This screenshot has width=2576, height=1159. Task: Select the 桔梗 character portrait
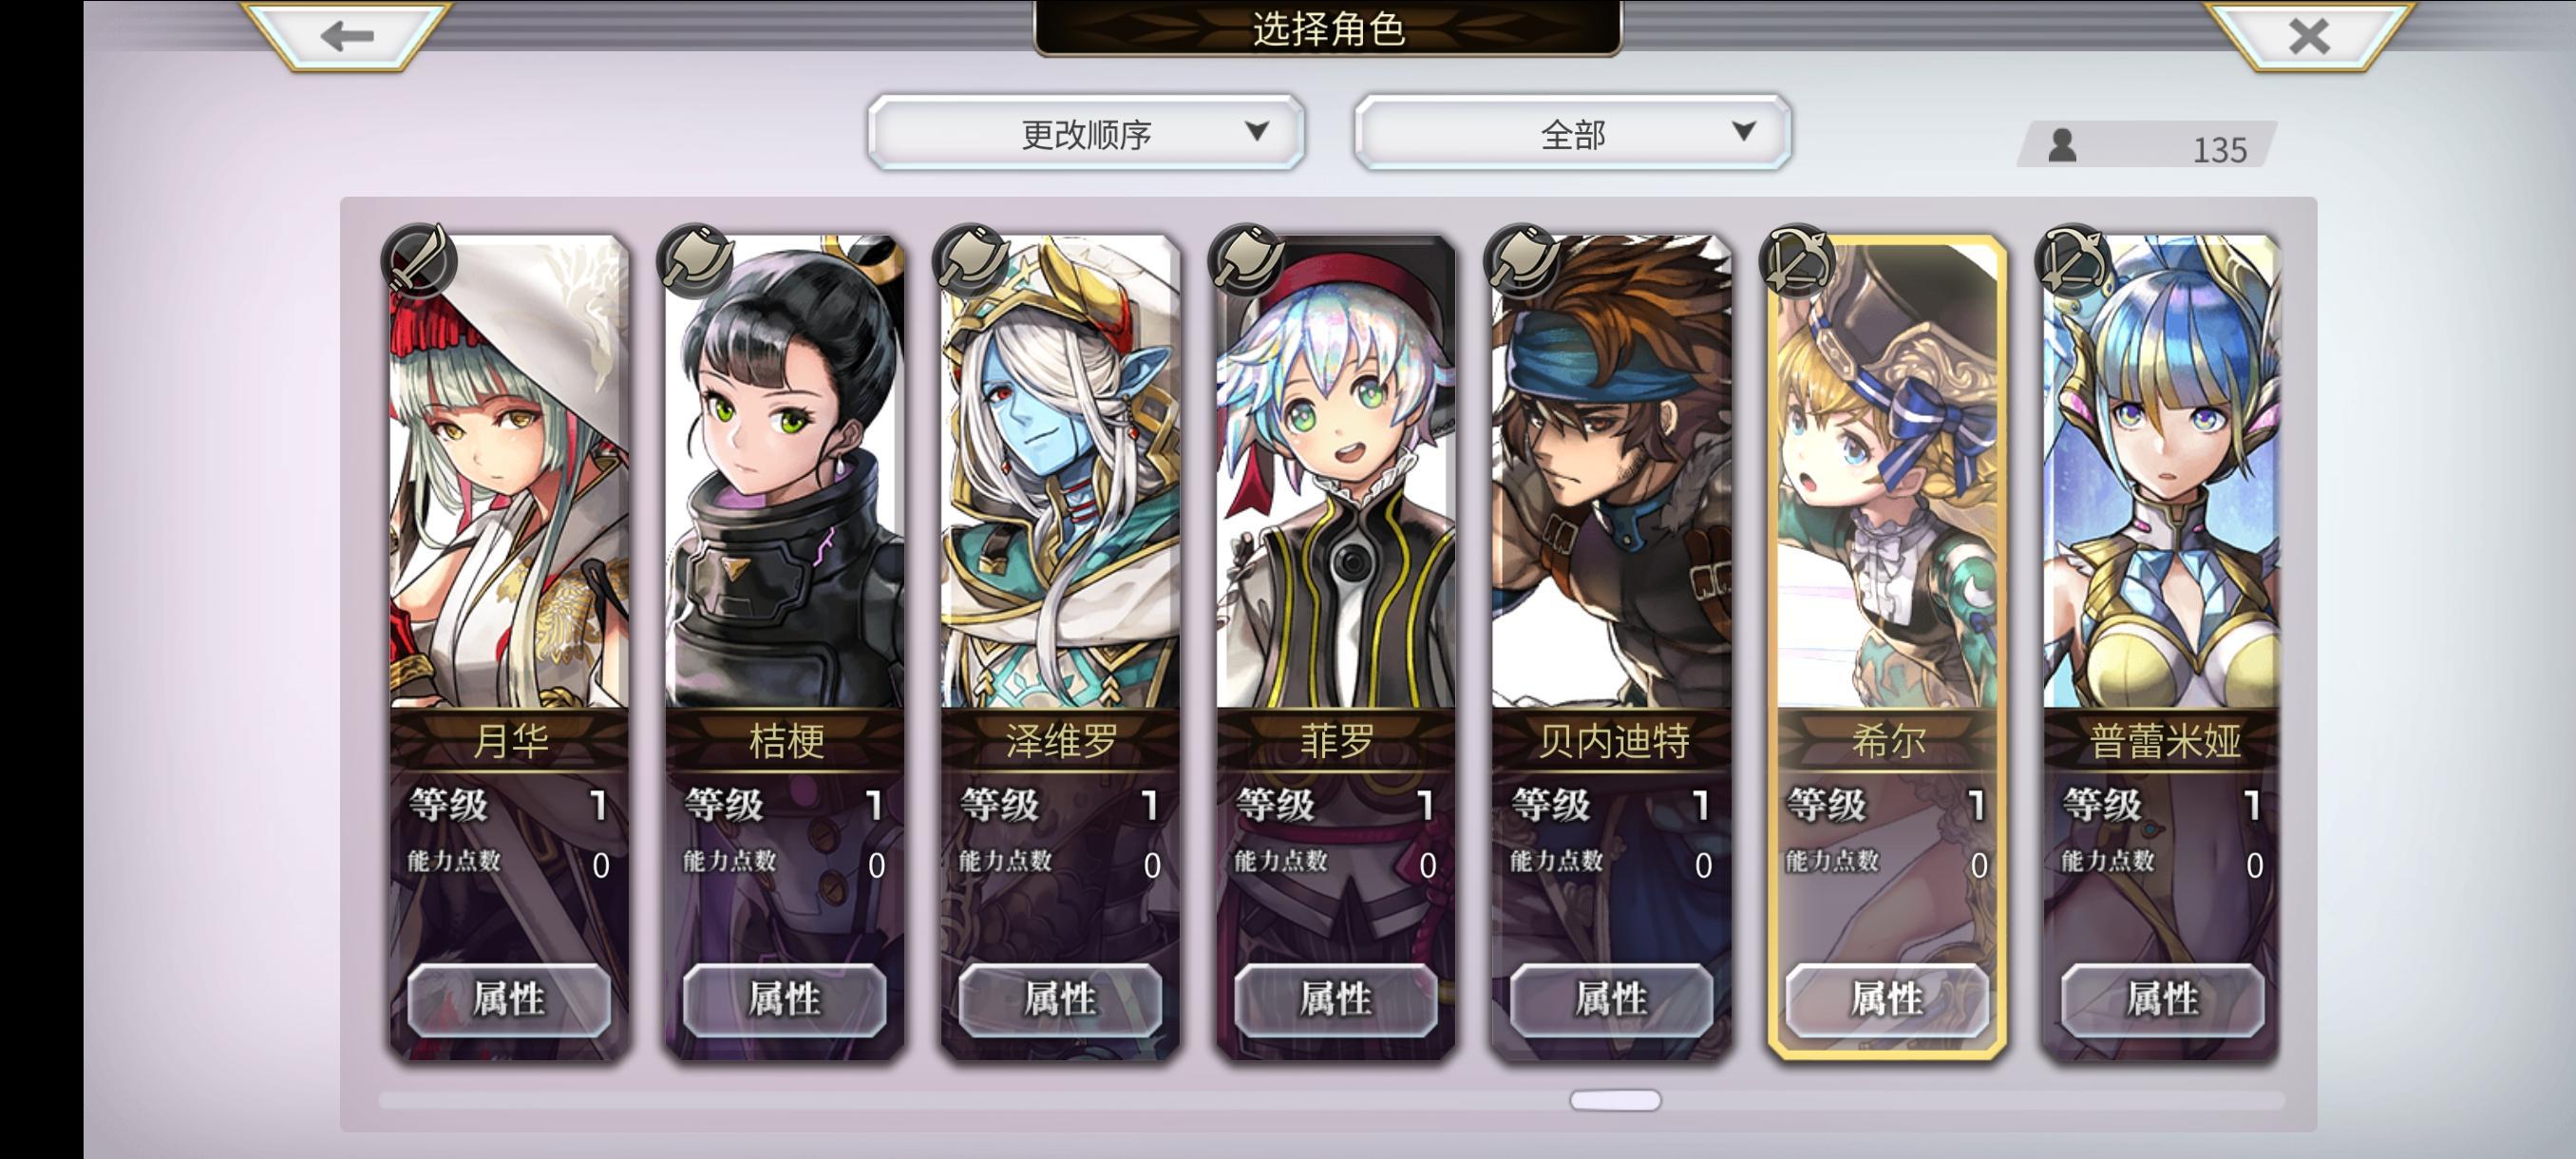(x=785, y=472)
